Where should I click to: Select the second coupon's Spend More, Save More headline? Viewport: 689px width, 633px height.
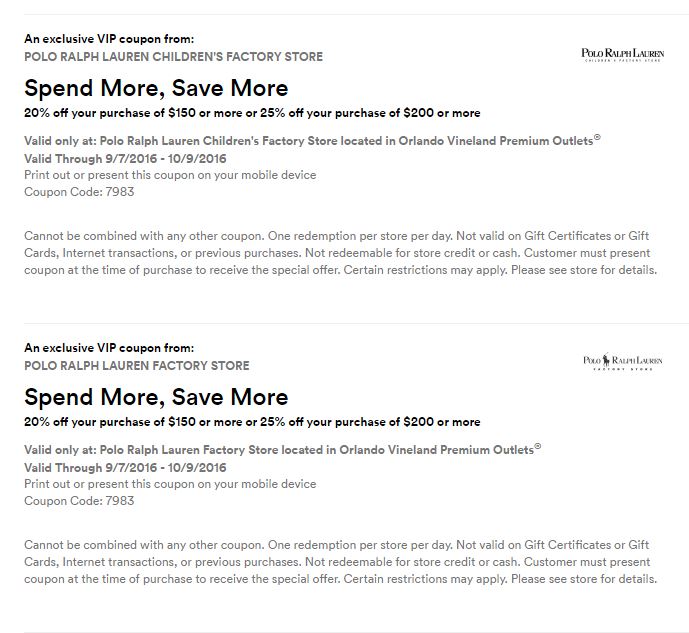(x=156, y=396)
